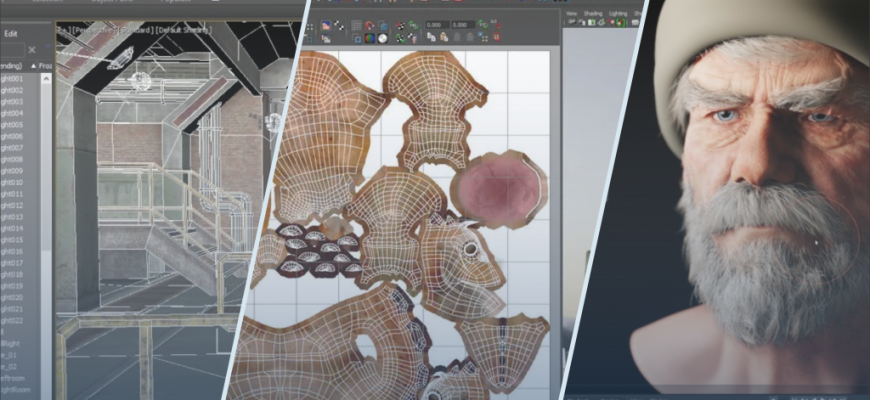Click the copy UVs icon
870x400 pixels.
431,37
